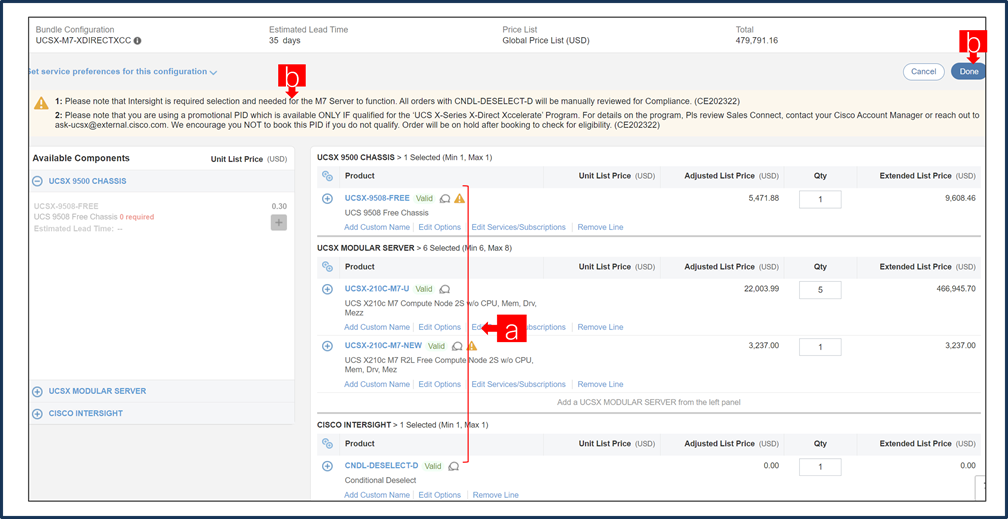Image resolution: width=1008 pixels, height=519 pixels.
Task: Click Edit Options for UCSX-210C-M7-NEW
Action: pyautogui.click(x=440, y=385)
